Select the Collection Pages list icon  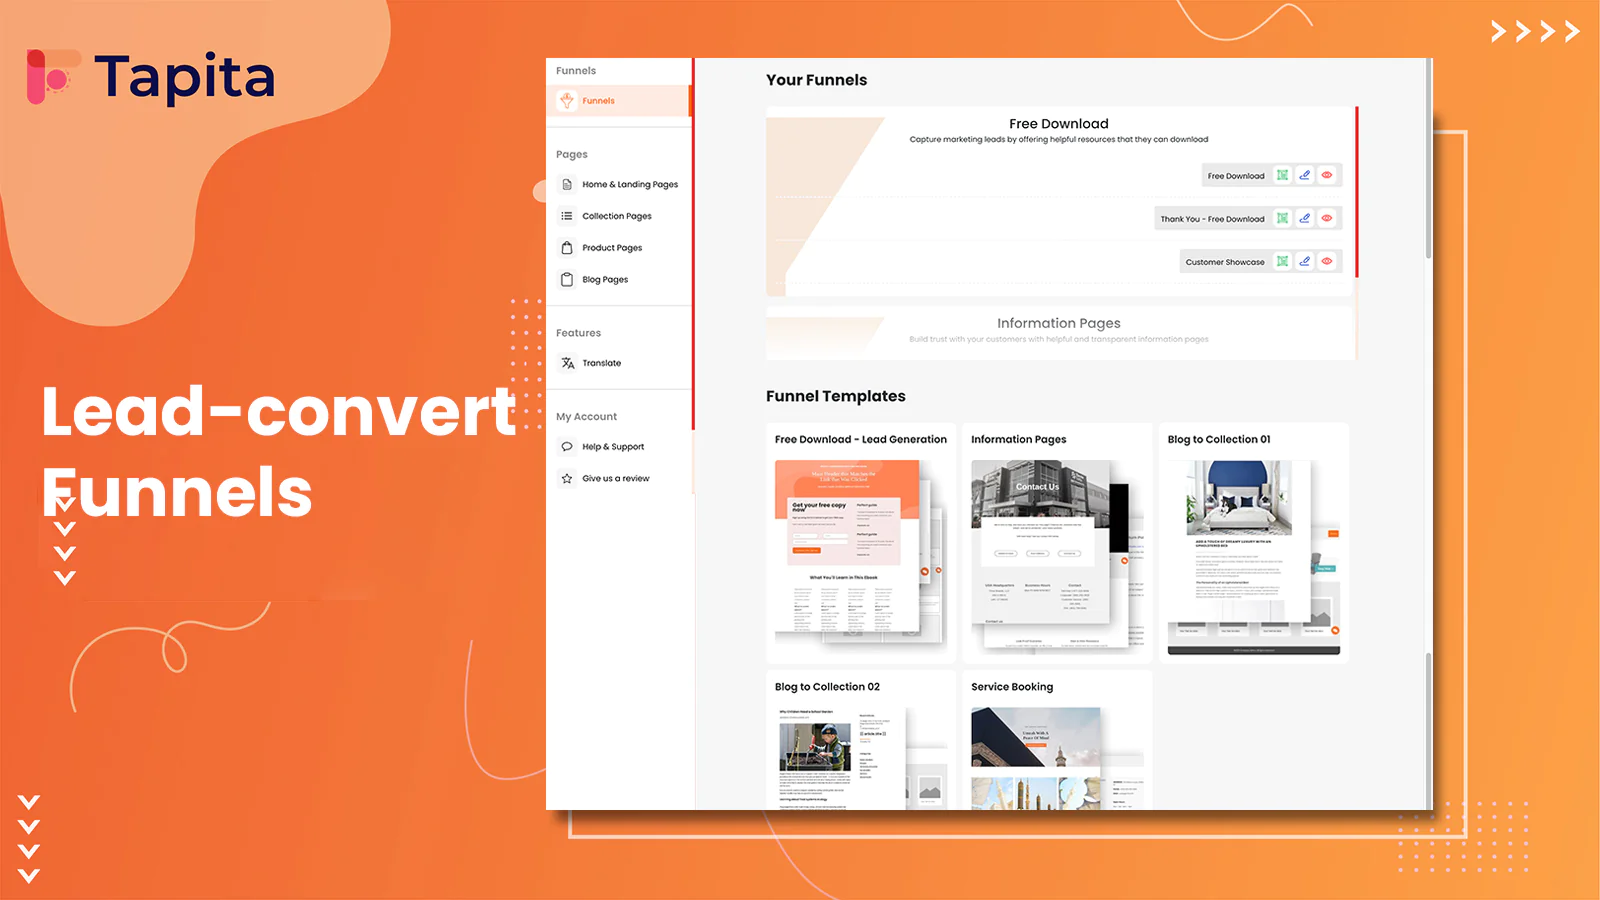pos(567,216)
